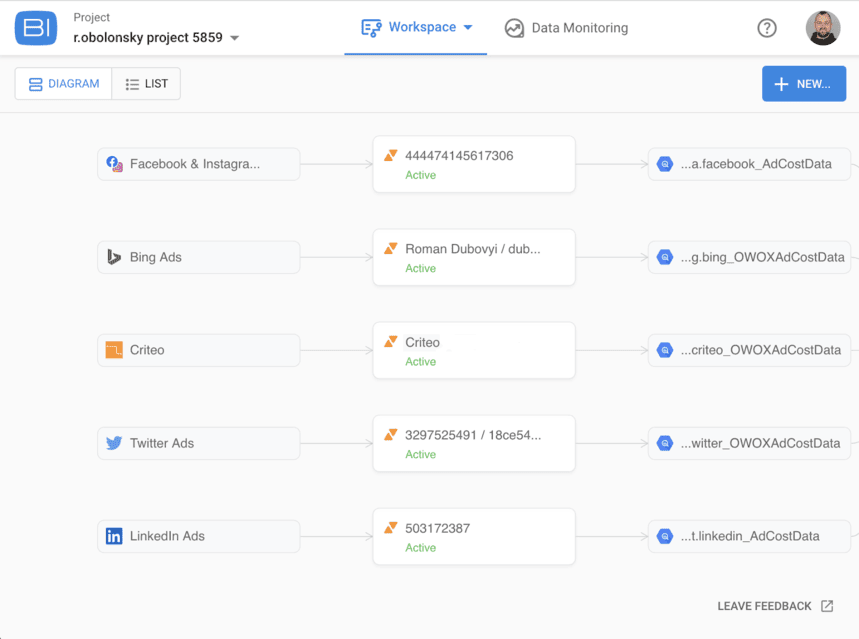Click the Criteo source icon
This screenshot has width=859, height=639.
click(x=114, y=350)
